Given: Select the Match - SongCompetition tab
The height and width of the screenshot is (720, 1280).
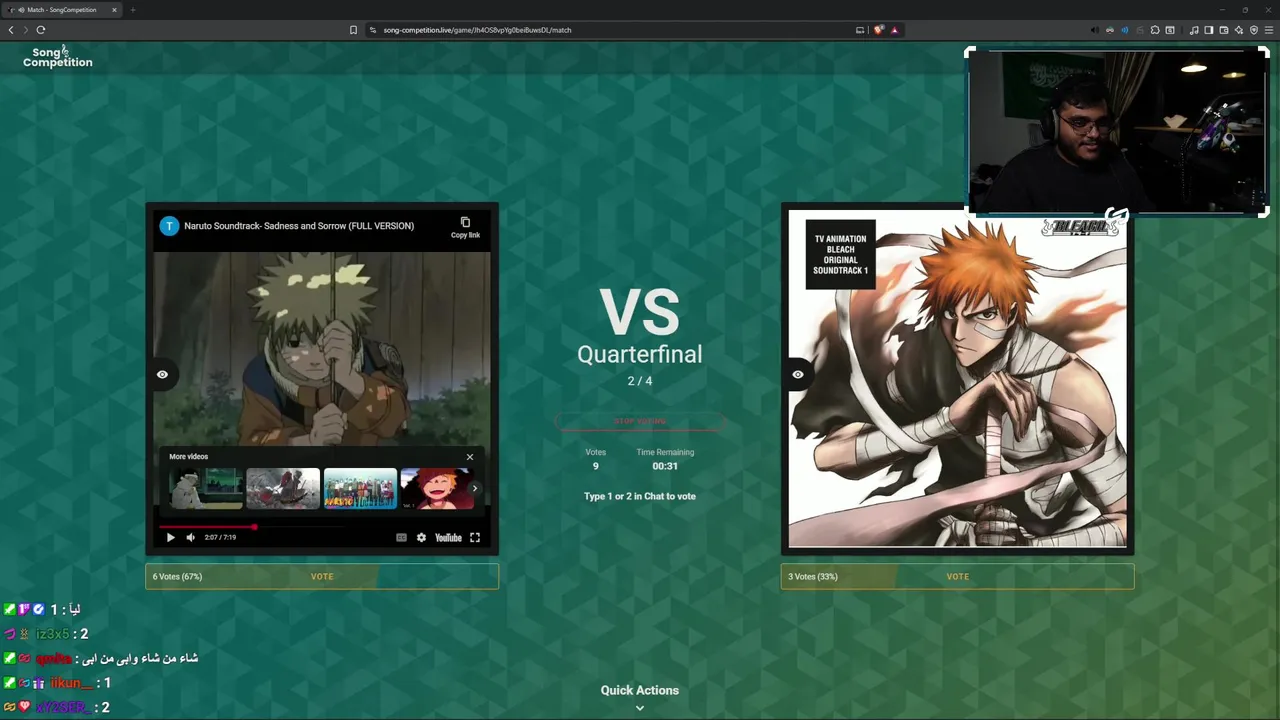Looking at the screenshot, I should click(x=62, y=10).
